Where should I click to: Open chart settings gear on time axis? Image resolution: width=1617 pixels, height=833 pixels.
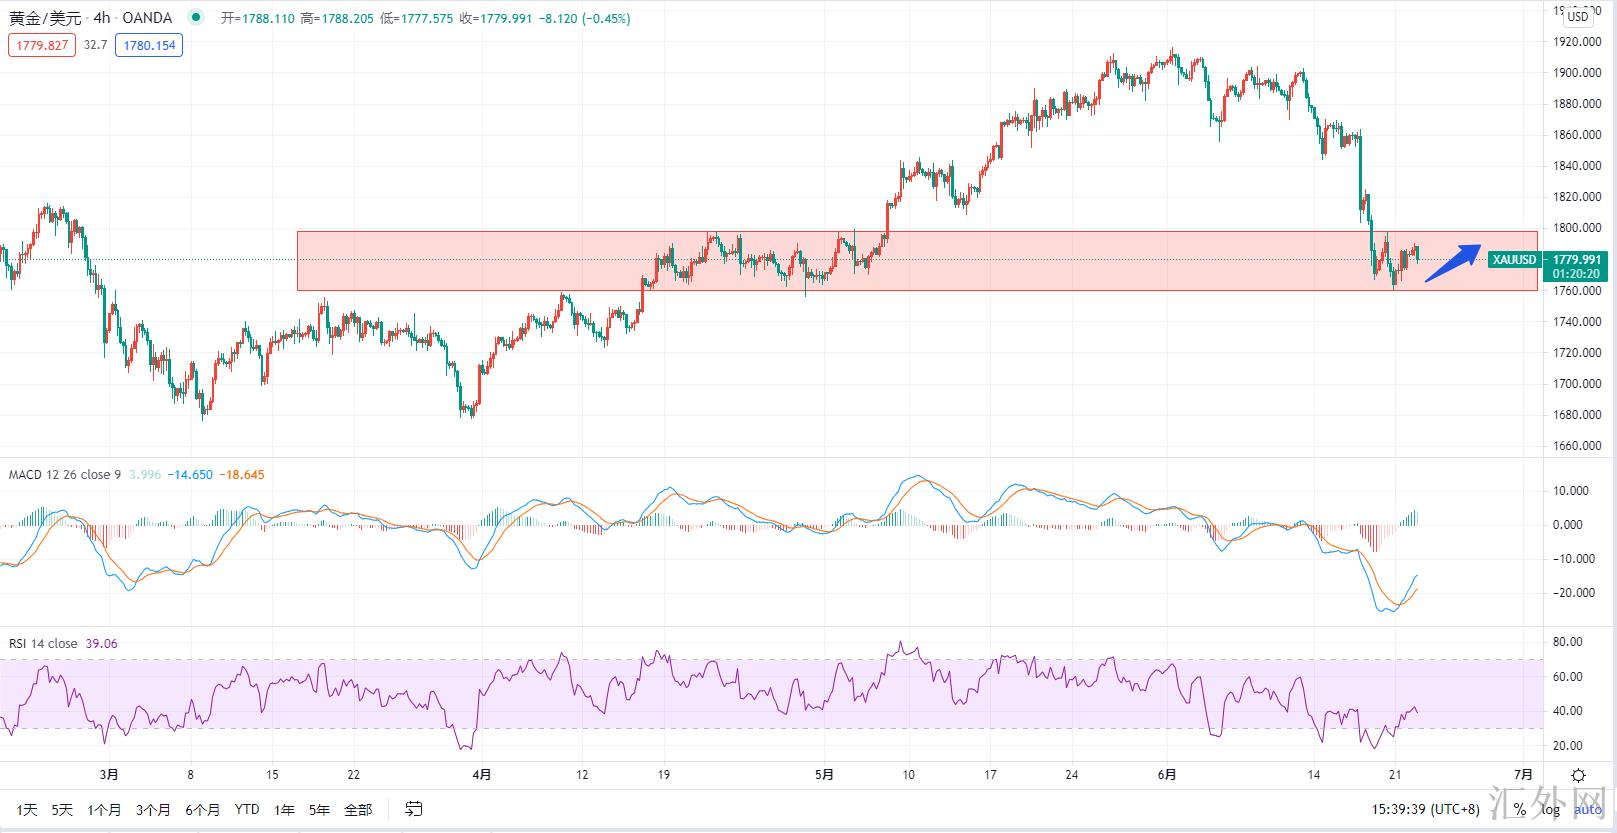tap(1578, 775)
